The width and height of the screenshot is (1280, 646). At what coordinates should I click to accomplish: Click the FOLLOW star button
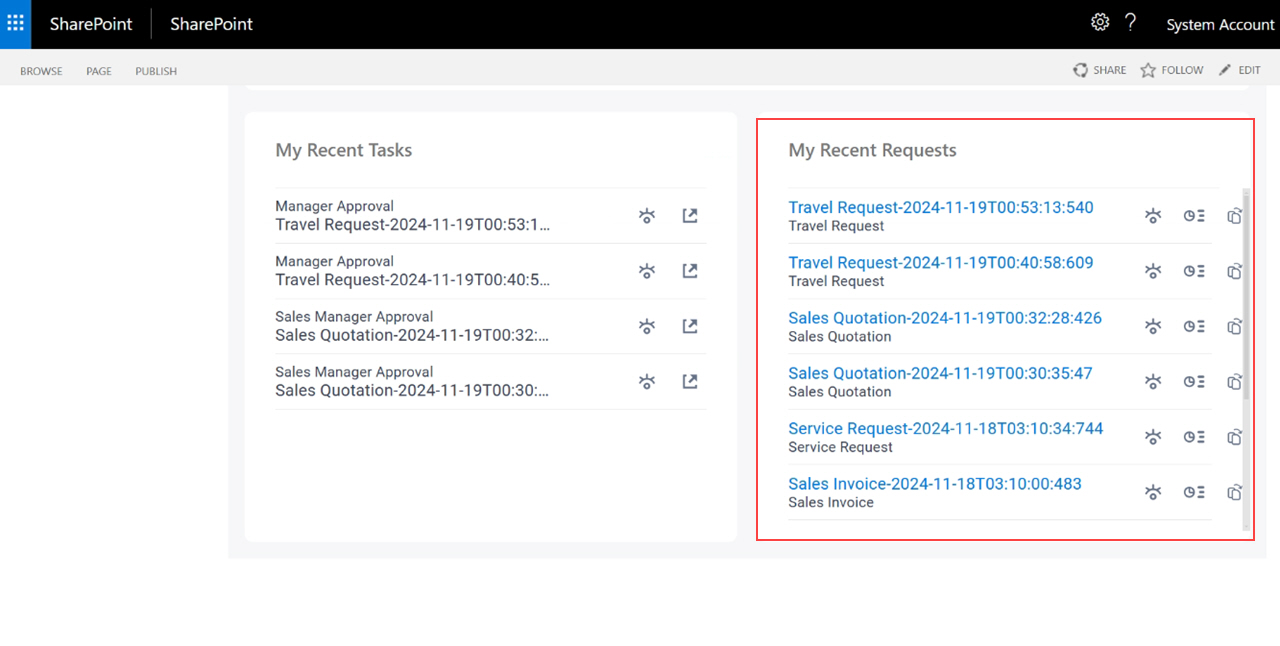1172,70
